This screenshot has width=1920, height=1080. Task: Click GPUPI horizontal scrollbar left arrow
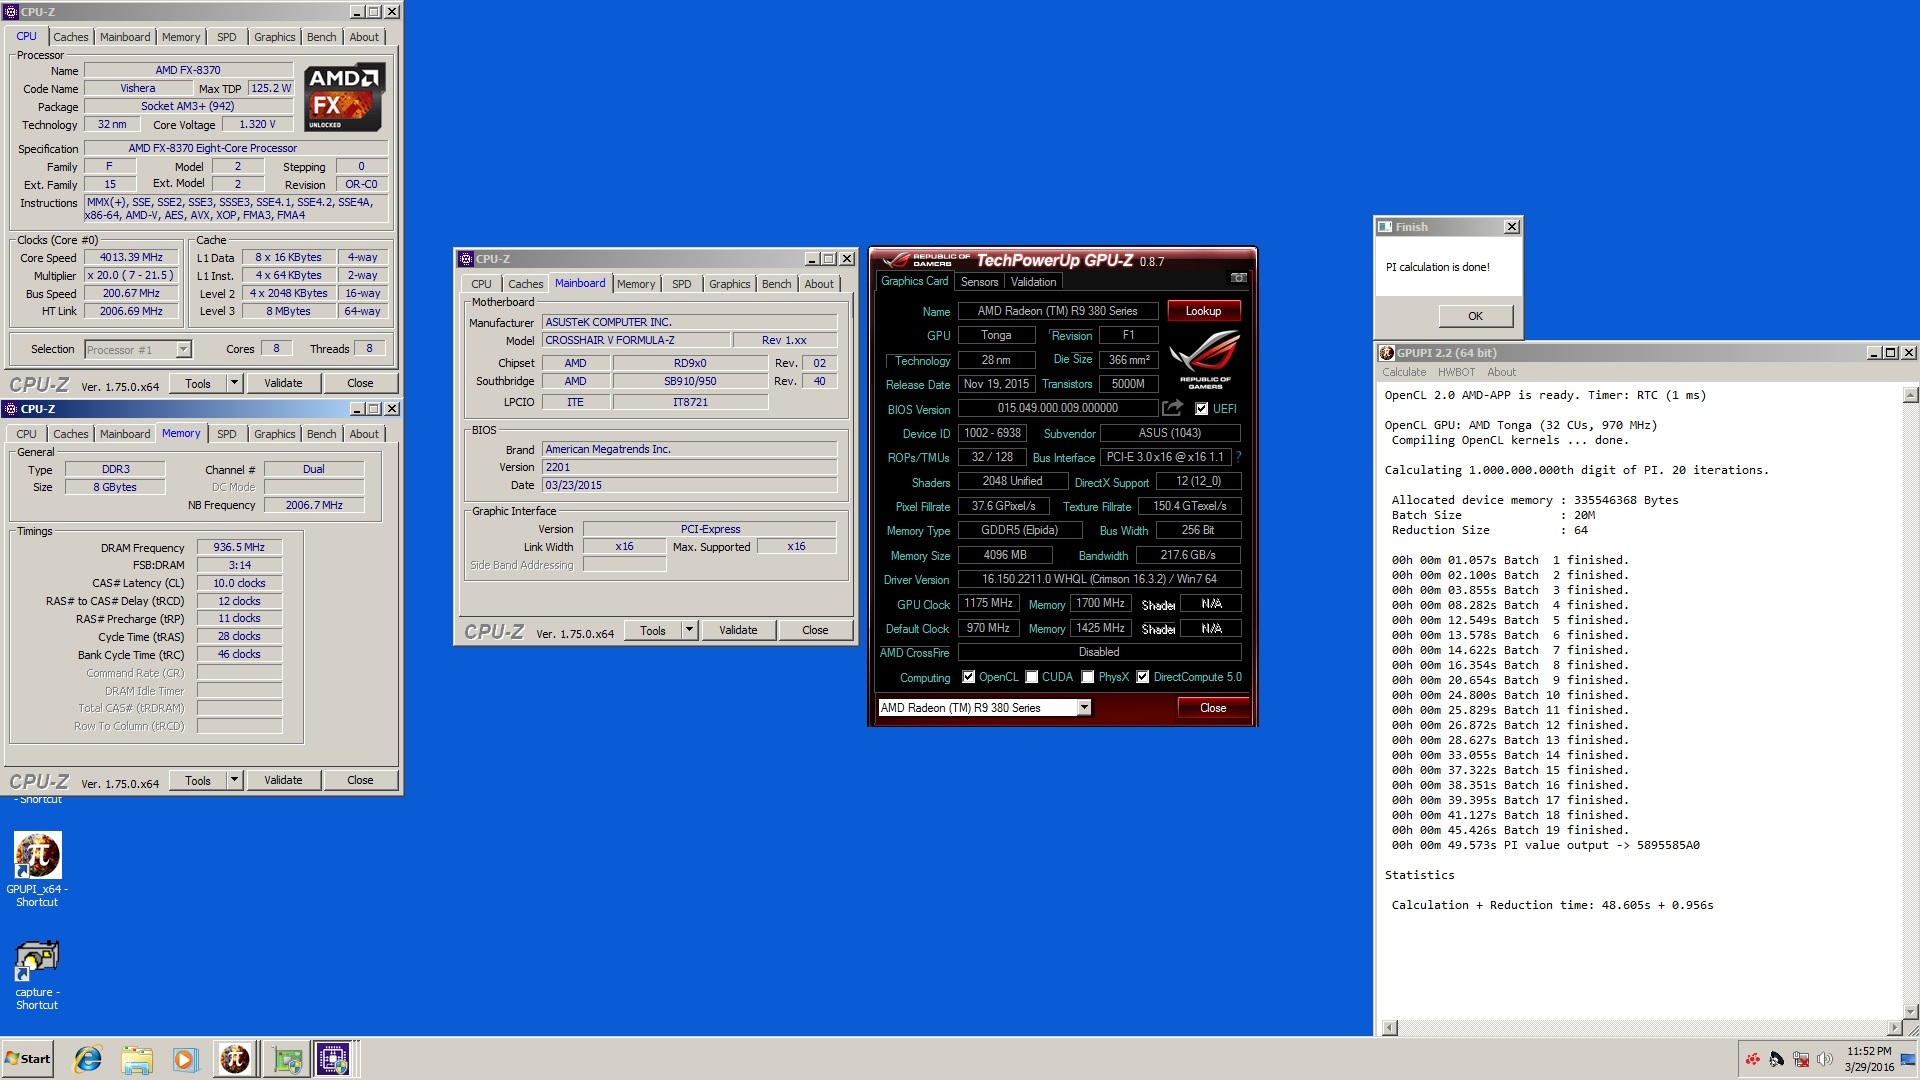point(1389,1028)
